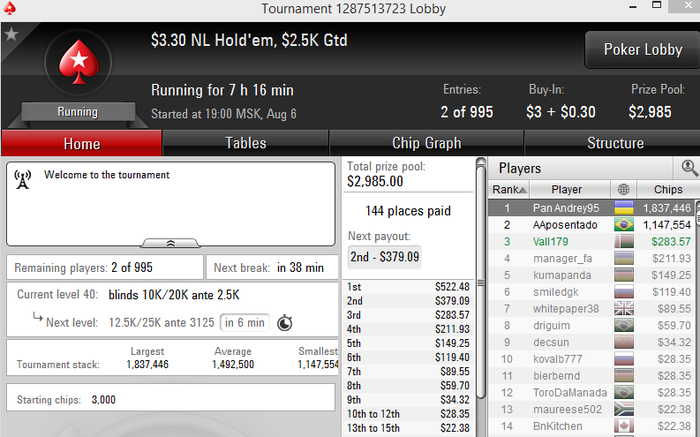Open the Structure tab
Screen dimensions: 700x437
pos(614,143)
